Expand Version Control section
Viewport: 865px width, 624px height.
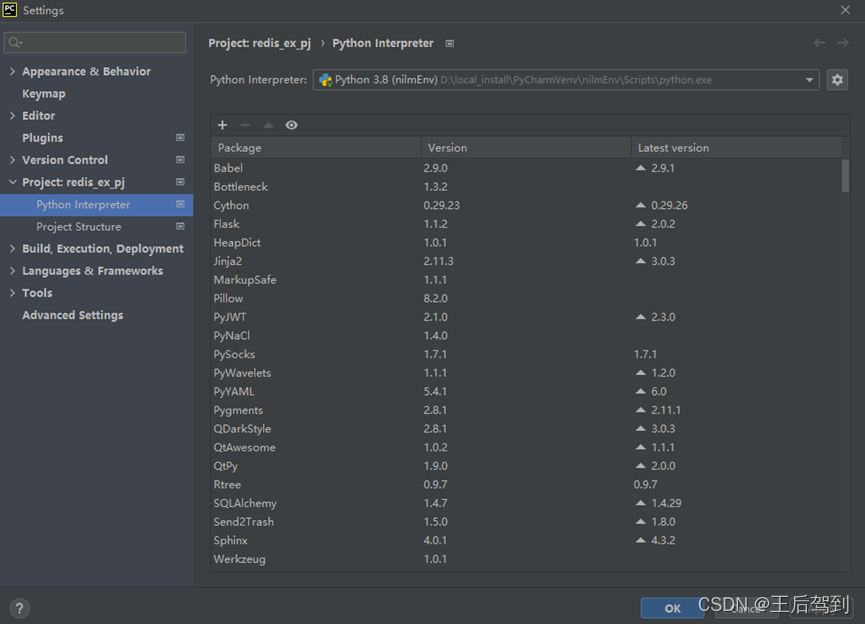point(12,159)
